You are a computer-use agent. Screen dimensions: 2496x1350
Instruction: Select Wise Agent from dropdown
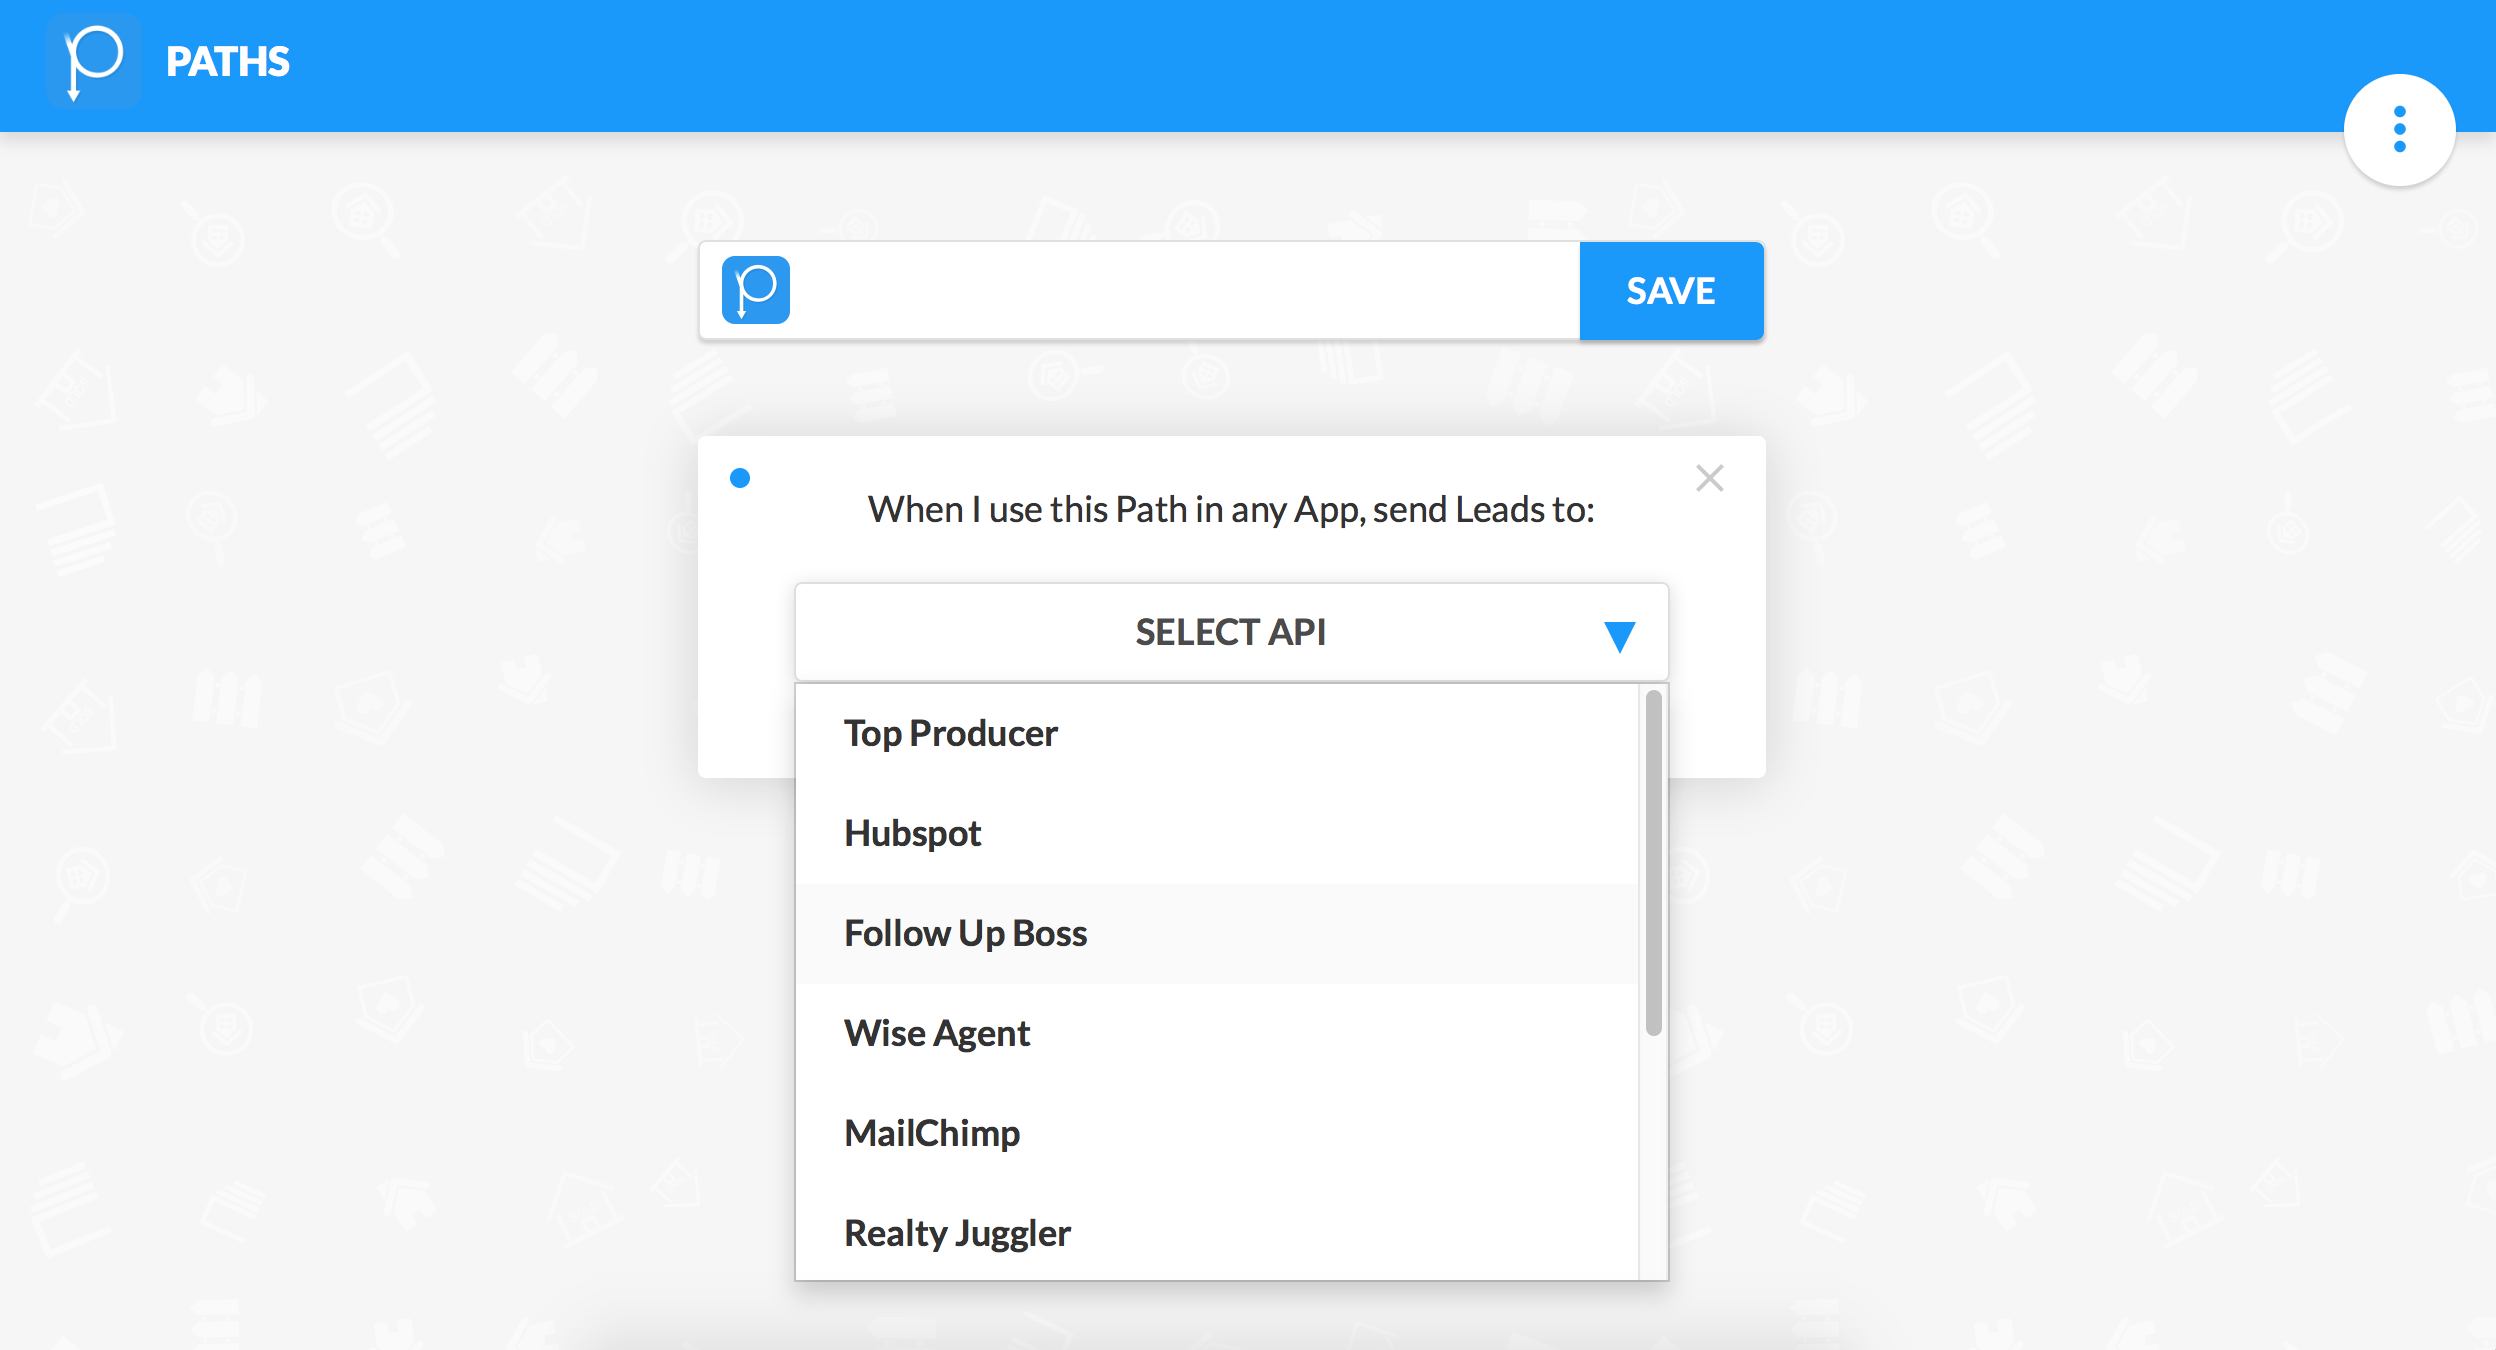tap(936, 1034)
